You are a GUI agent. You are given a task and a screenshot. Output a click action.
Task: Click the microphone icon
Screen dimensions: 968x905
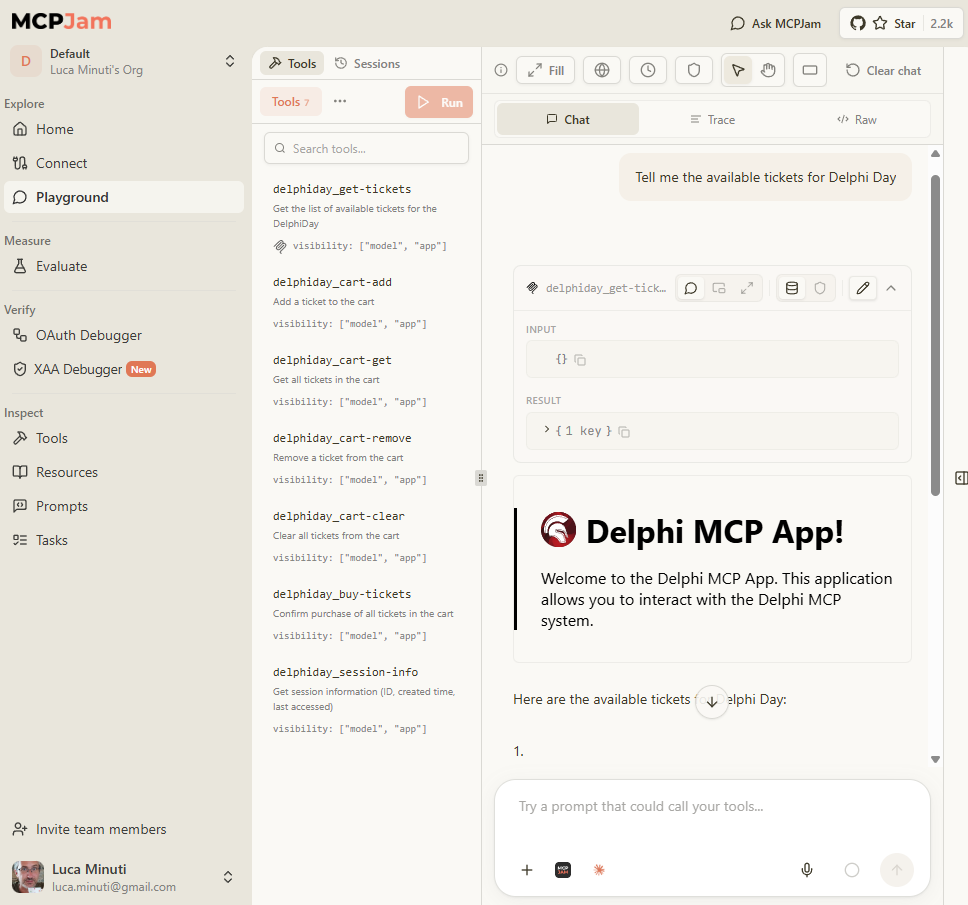[x=807, y=870]
